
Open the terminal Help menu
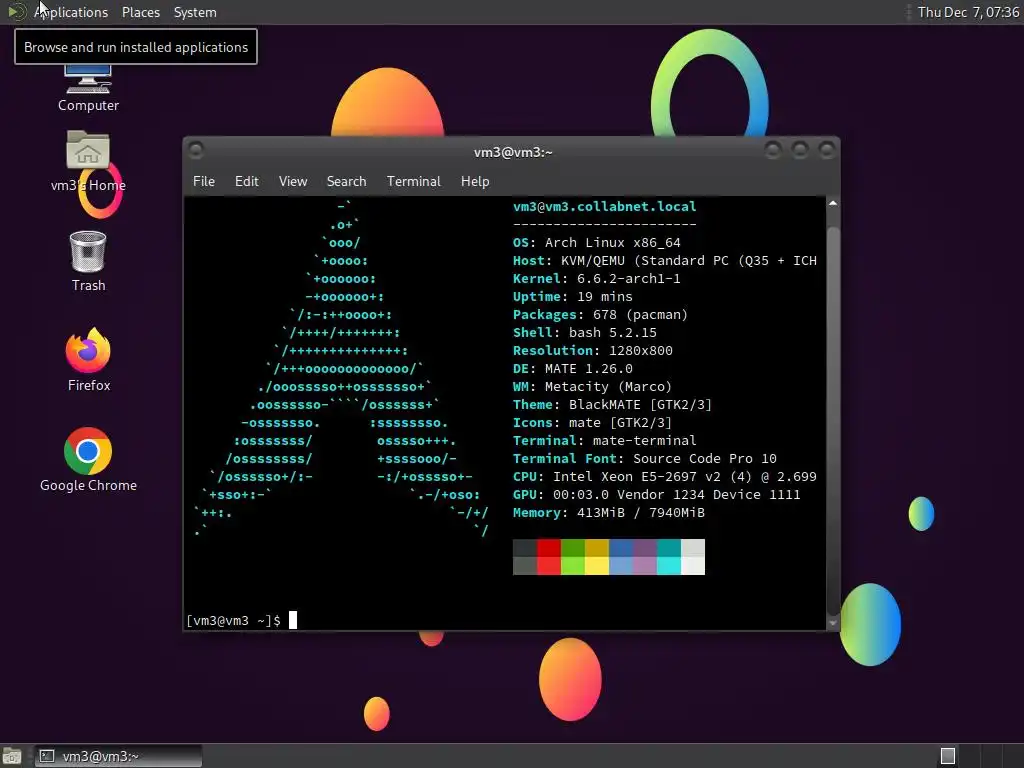pos(475,182)
